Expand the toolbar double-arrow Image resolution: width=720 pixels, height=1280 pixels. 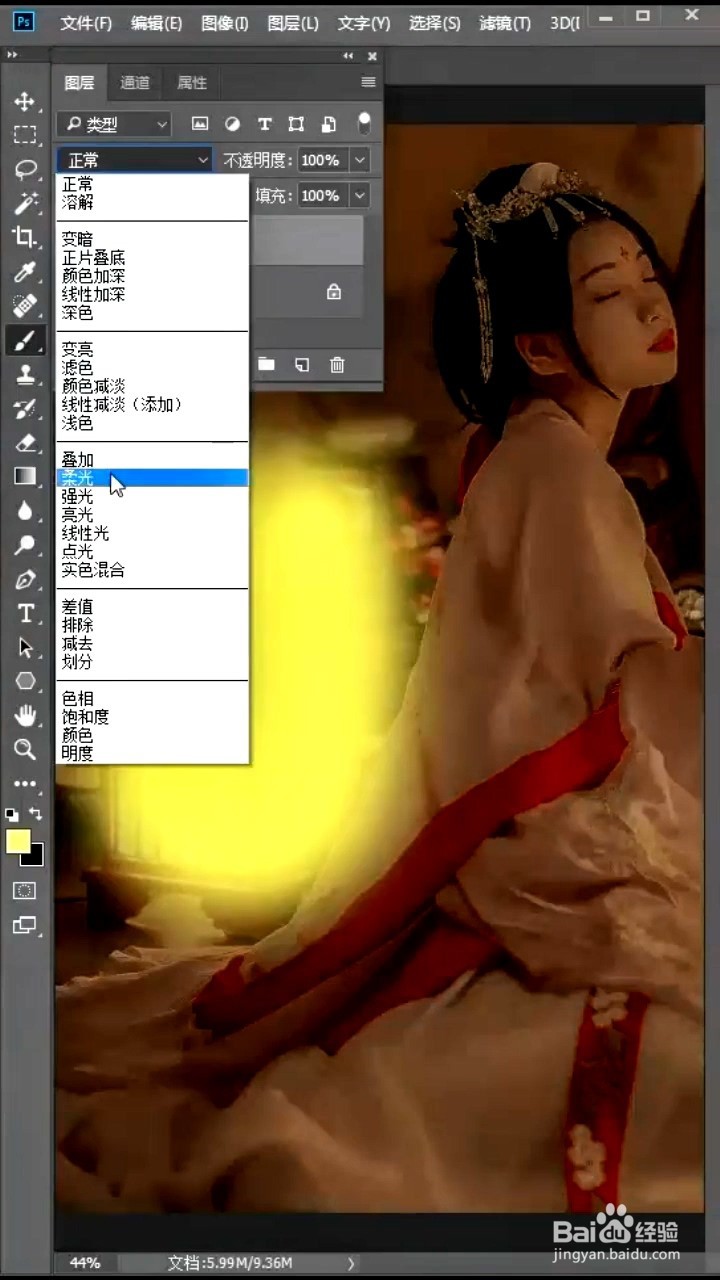12,55
